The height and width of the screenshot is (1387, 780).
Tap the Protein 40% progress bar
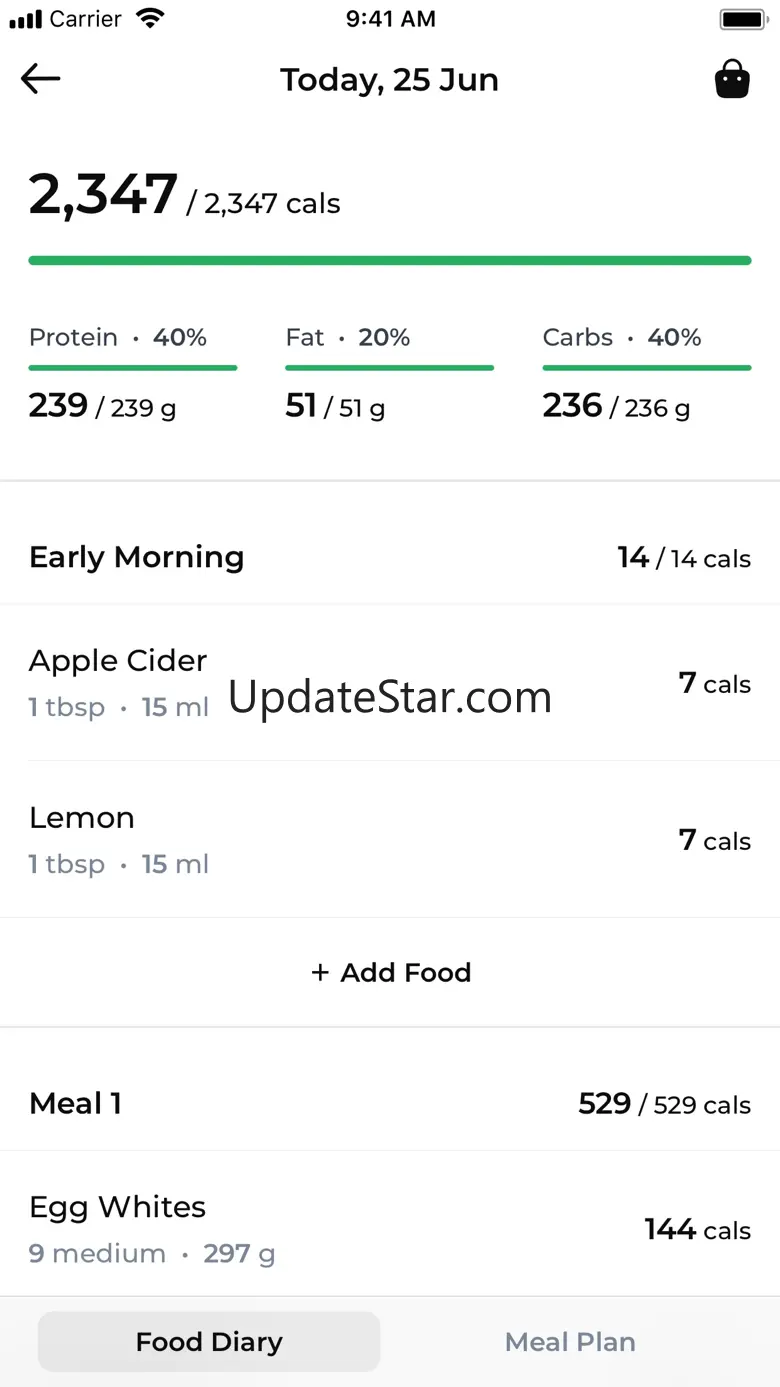tap(133, 368)
